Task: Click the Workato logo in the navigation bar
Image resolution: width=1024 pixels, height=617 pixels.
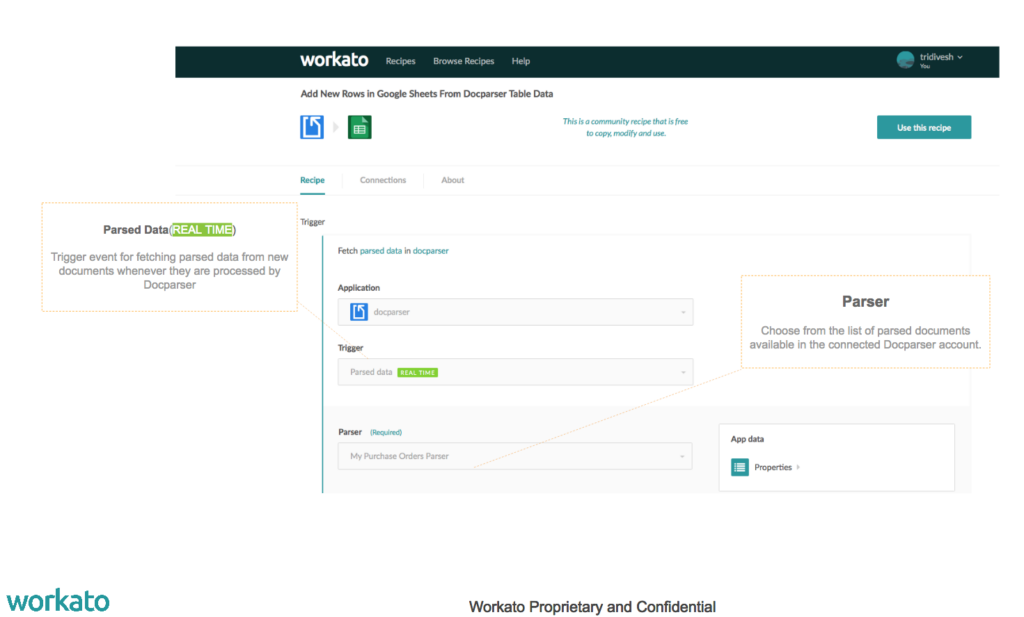Action: pyautogui.click(x=334, y=60)
